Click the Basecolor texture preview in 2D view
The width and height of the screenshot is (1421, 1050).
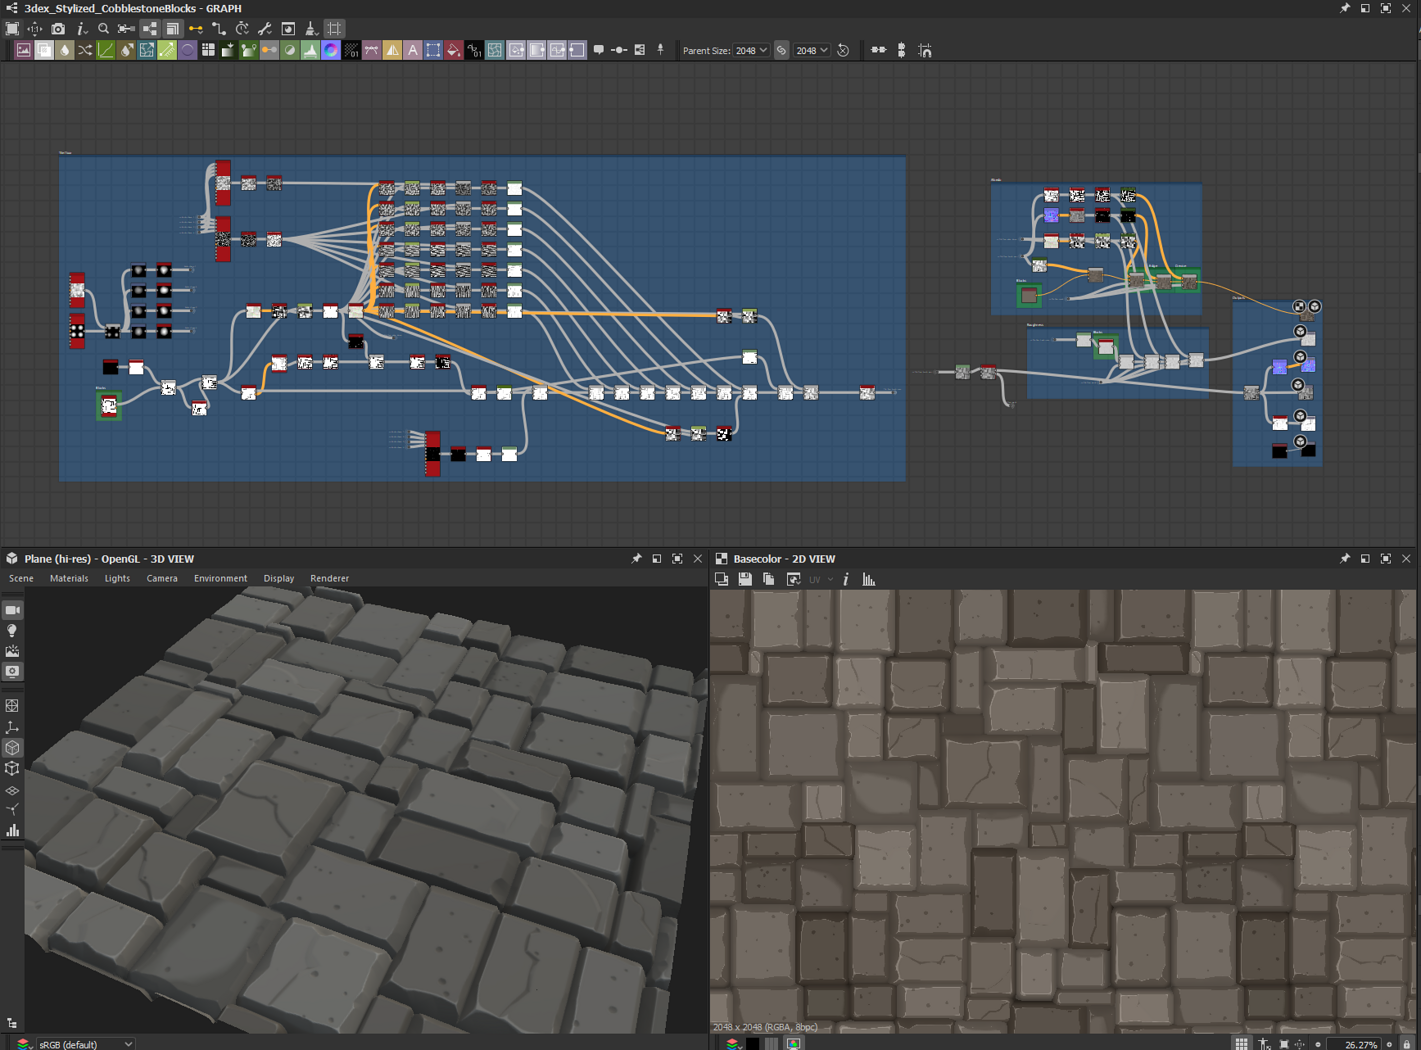[1063, 810]
